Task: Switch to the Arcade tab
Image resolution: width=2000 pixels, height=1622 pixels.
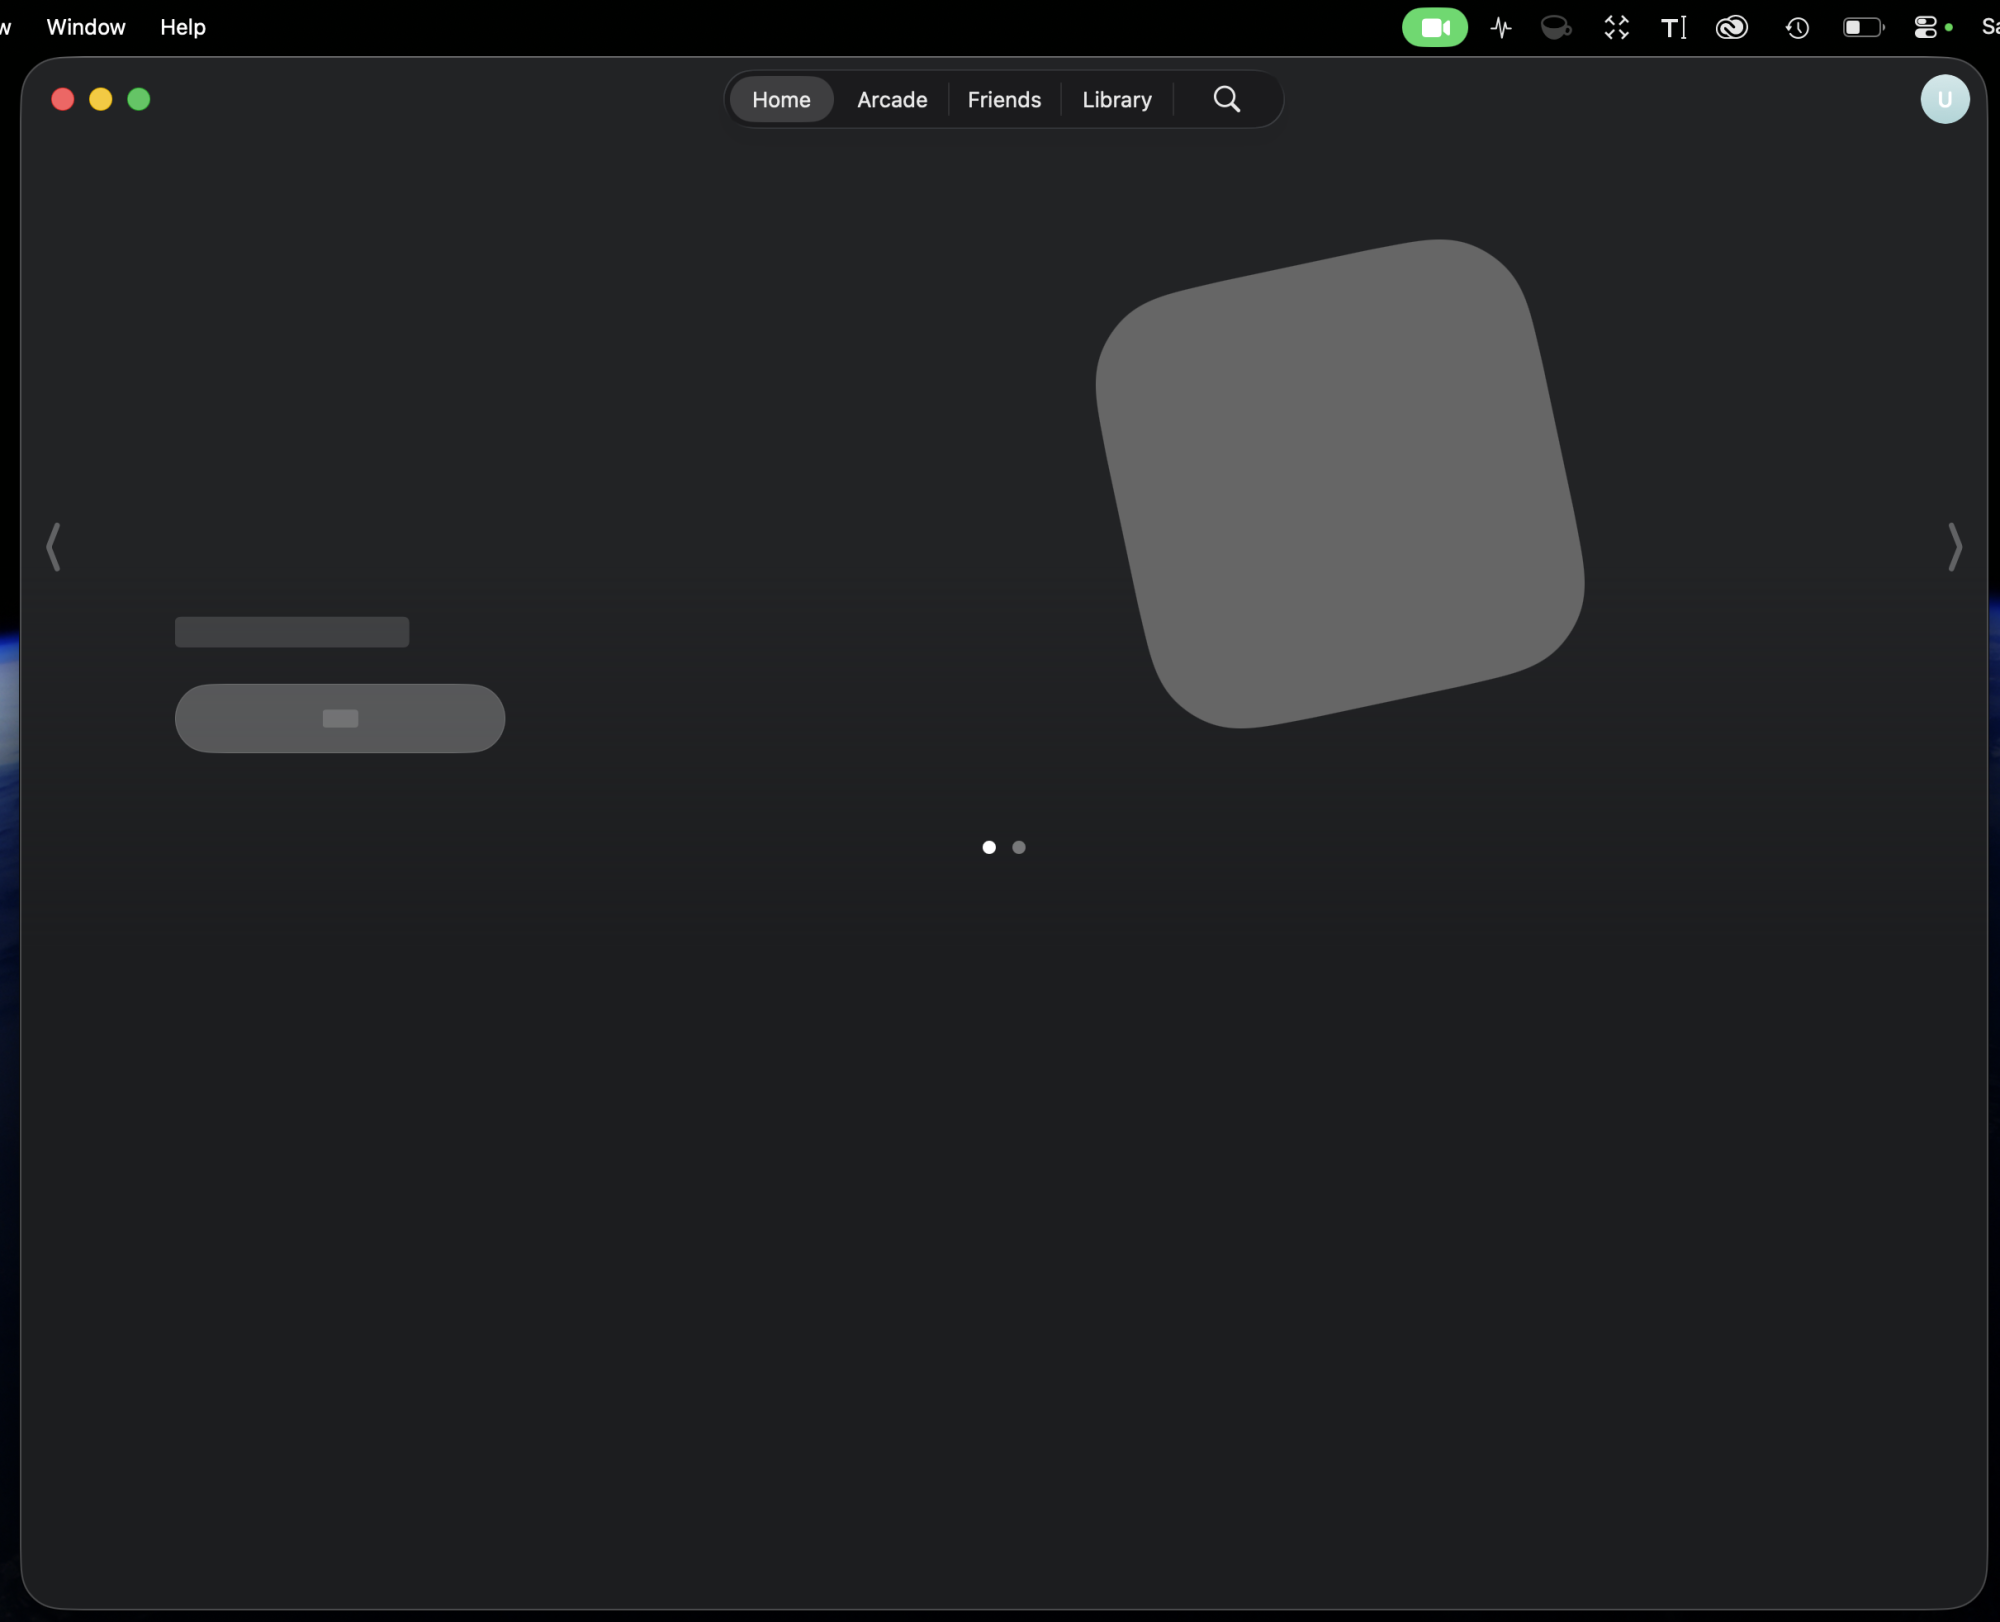Action: point(891,99)
